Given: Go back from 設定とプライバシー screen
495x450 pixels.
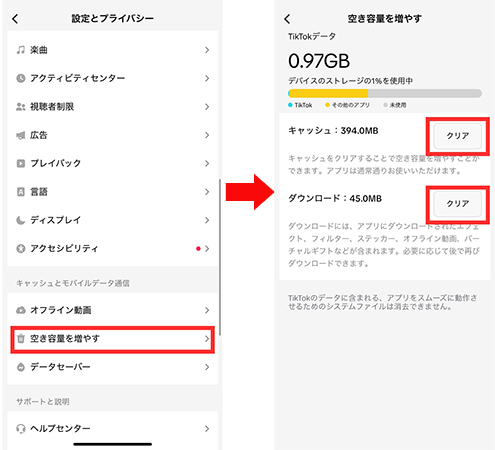Looking at the screenshot, I should click(x=15, y=19).
